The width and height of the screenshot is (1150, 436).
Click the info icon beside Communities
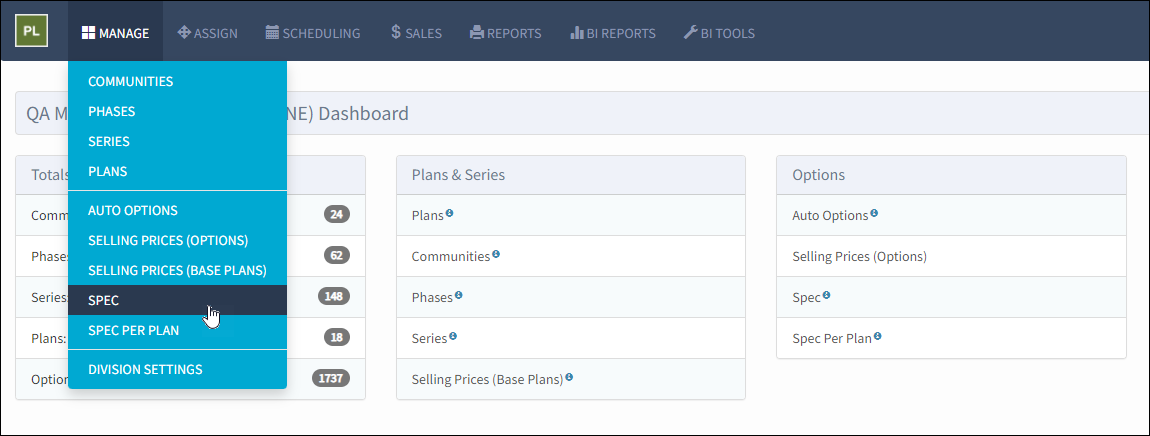(x=496, y=255)
